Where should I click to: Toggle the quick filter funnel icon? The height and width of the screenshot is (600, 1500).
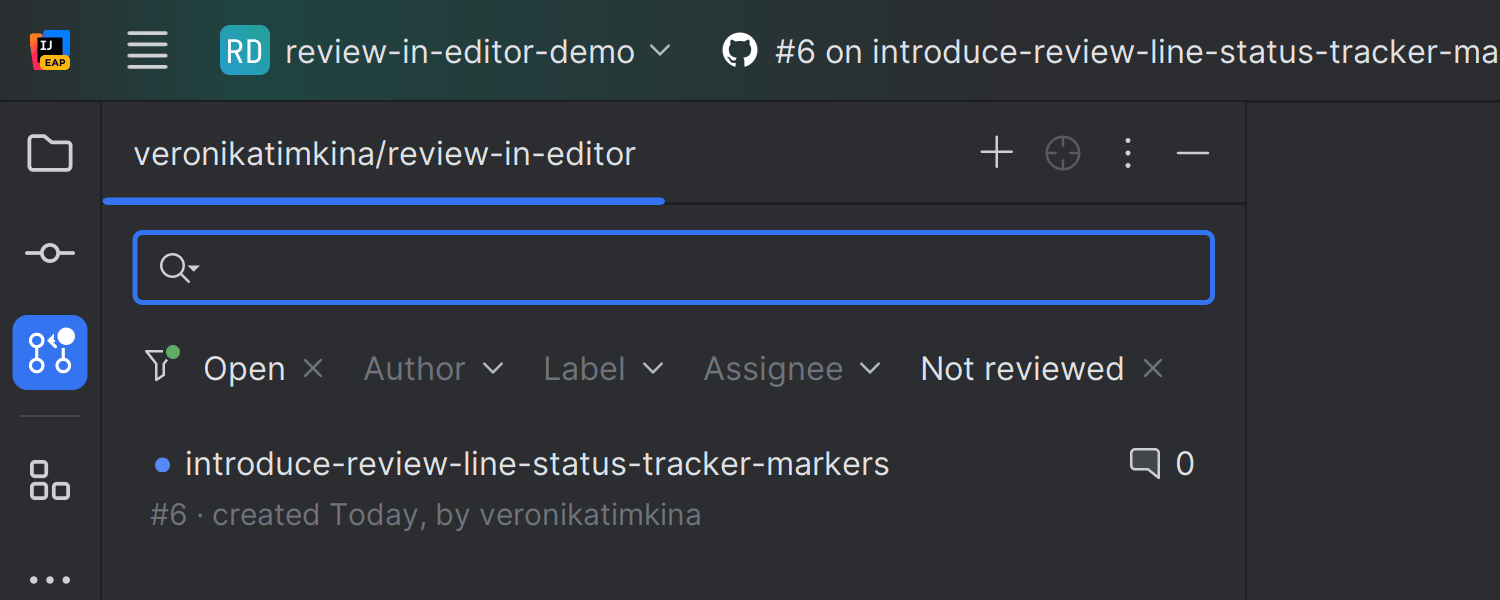click(160, 366)
